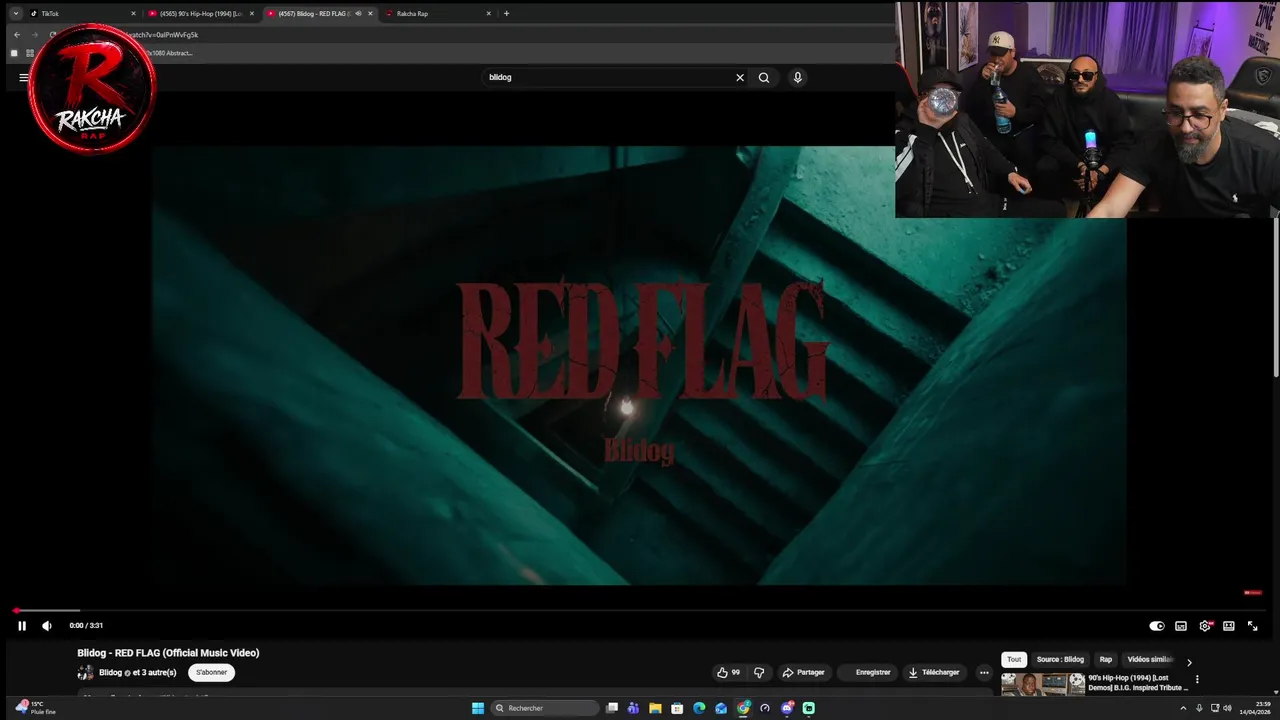Open the more actions ellipsis menu
Image resolution: width=1280 pixels, height=720 pixels.
tap(984, 672)
